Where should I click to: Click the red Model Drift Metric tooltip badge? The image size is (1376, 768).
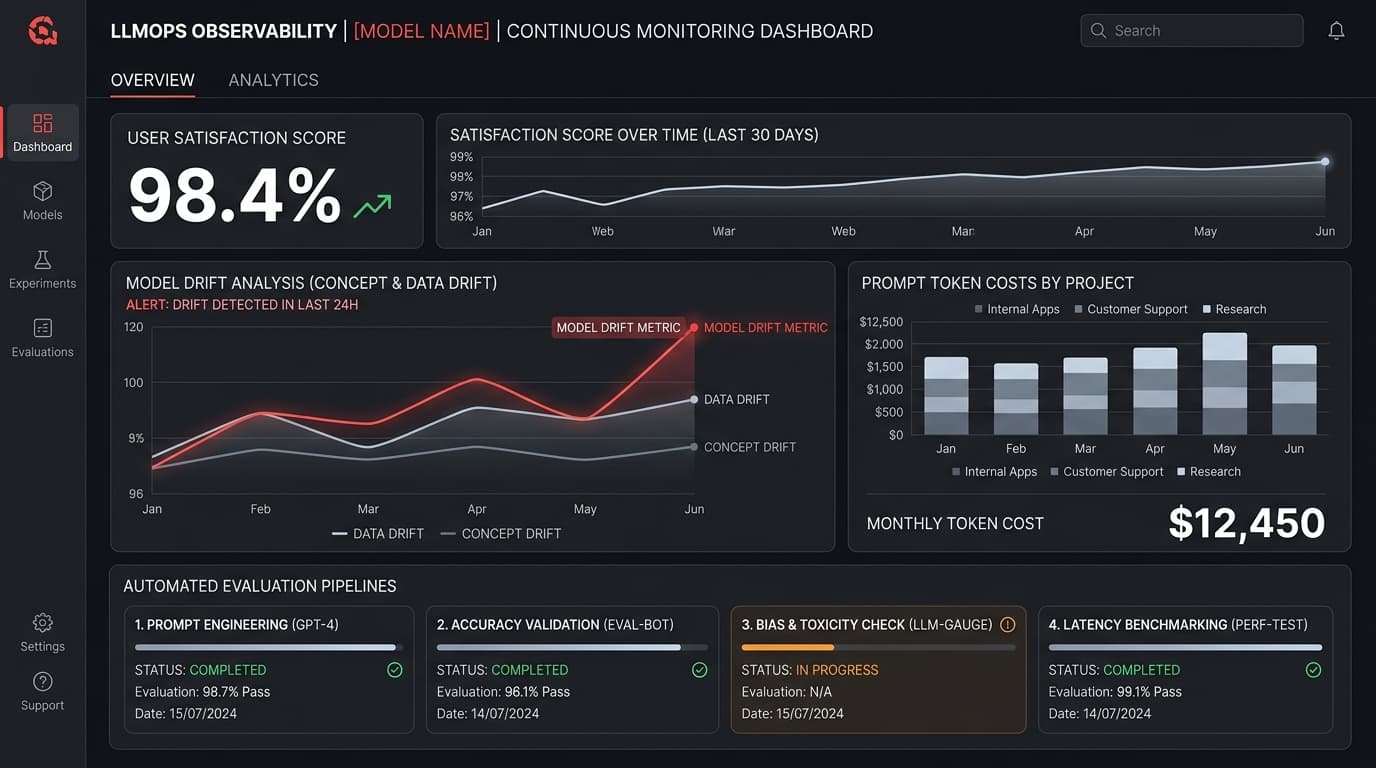coord(619,328)
